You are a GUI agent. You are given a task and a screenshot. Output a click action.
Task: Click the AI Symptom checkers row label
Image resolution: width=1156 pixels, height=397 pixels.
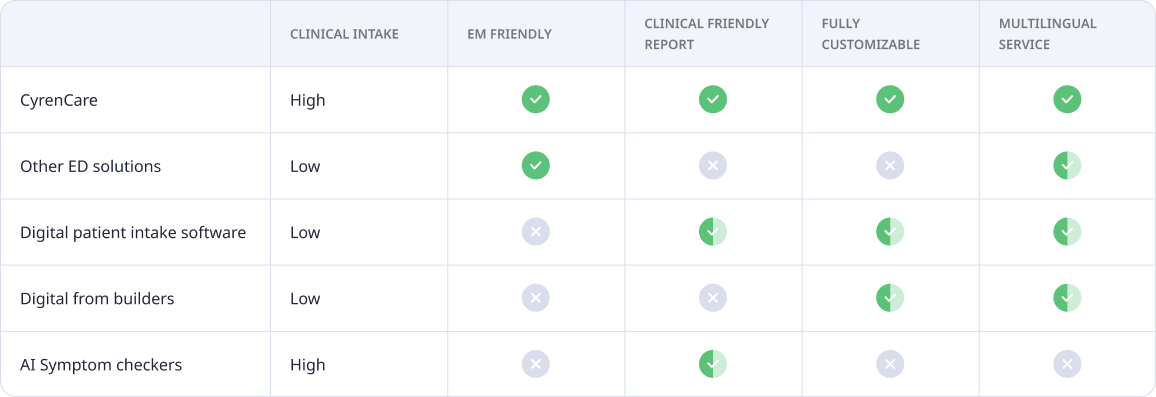pyautogui.click(x=101, y=365)
